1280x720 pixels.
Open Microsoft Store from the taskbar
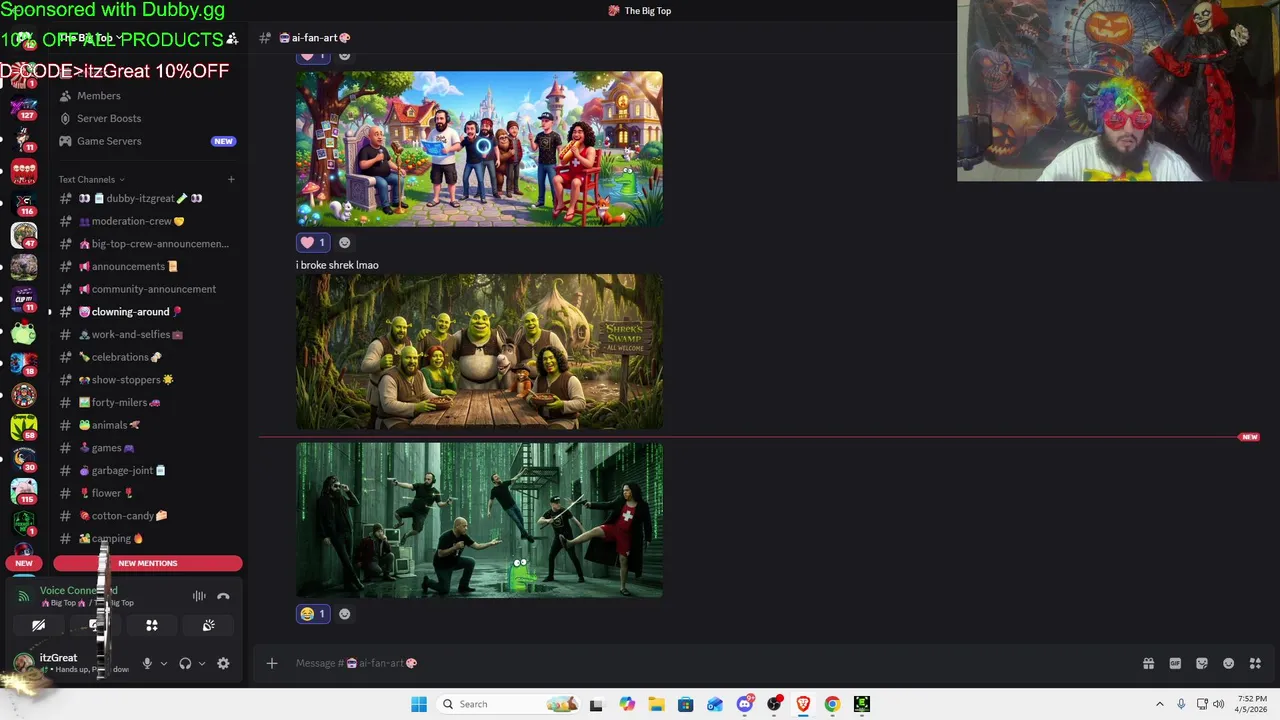(x=685, y=704)
